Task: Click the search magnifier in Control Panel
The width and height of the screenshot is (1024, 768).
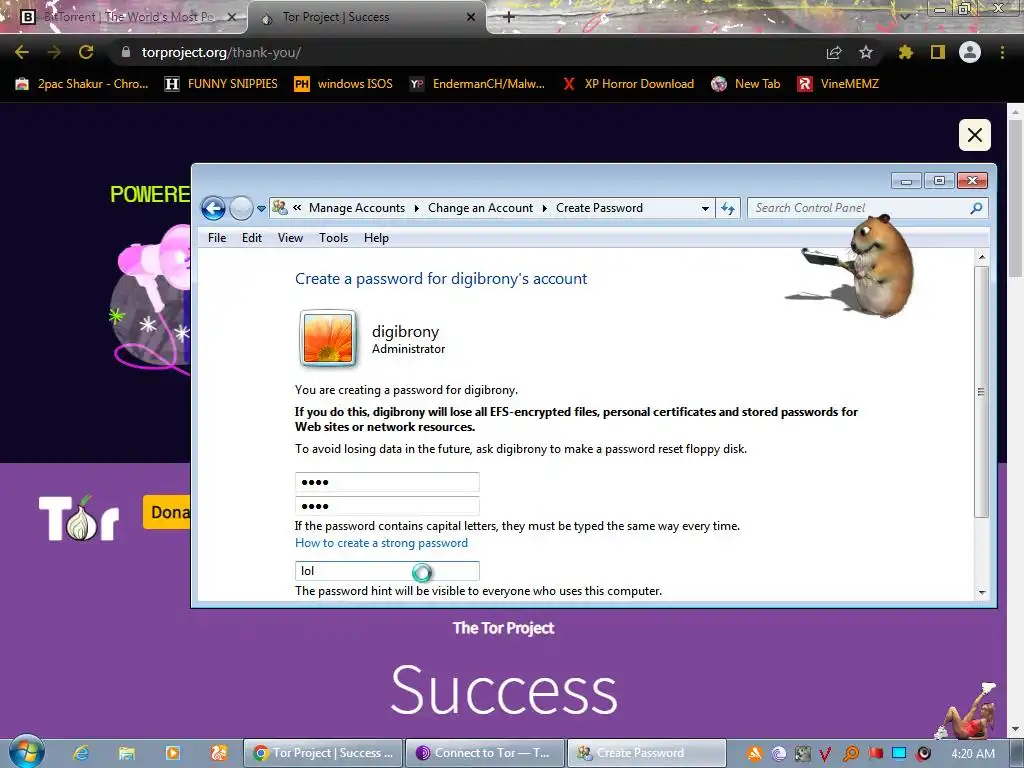Action: click(x=976, y=208)
